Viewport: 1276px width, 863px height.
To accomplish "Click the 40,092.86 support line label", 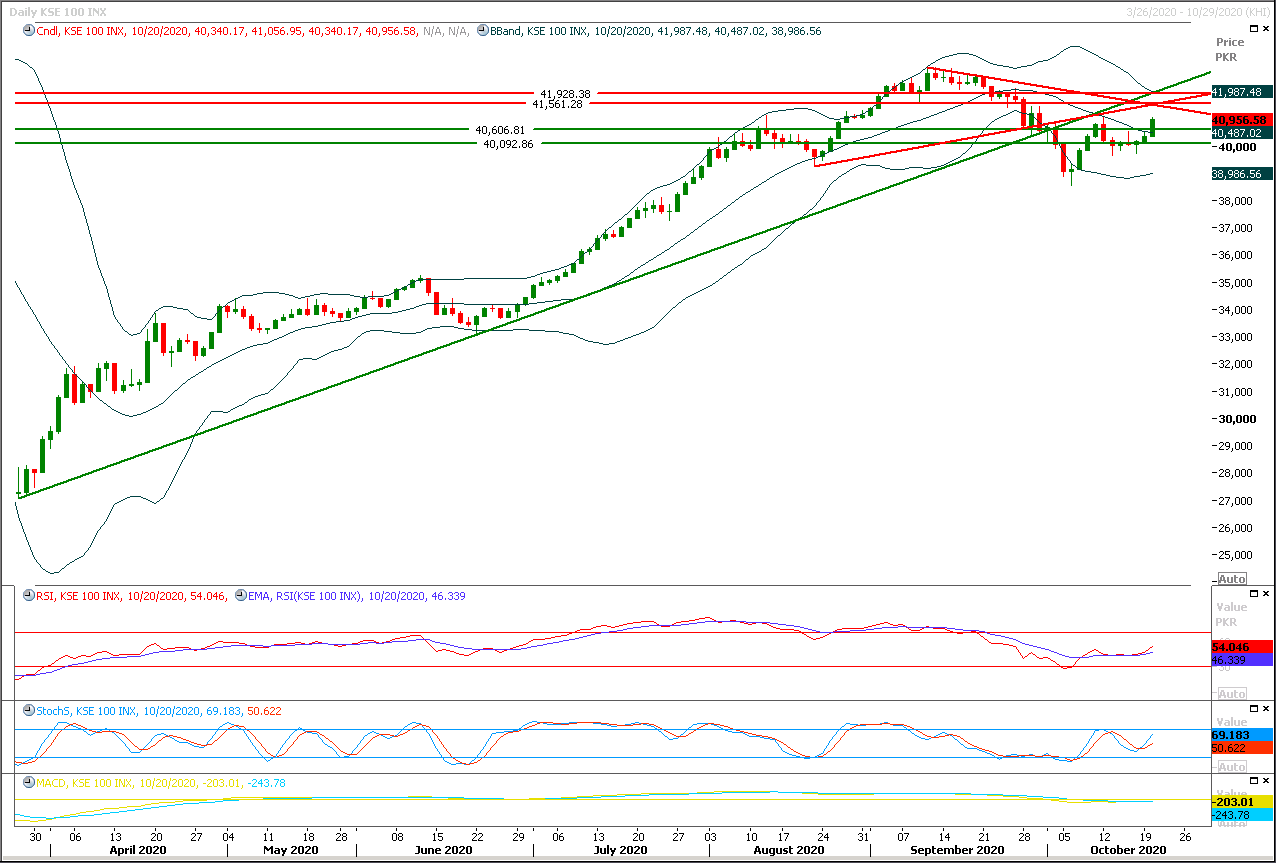I will coord(508,144).
